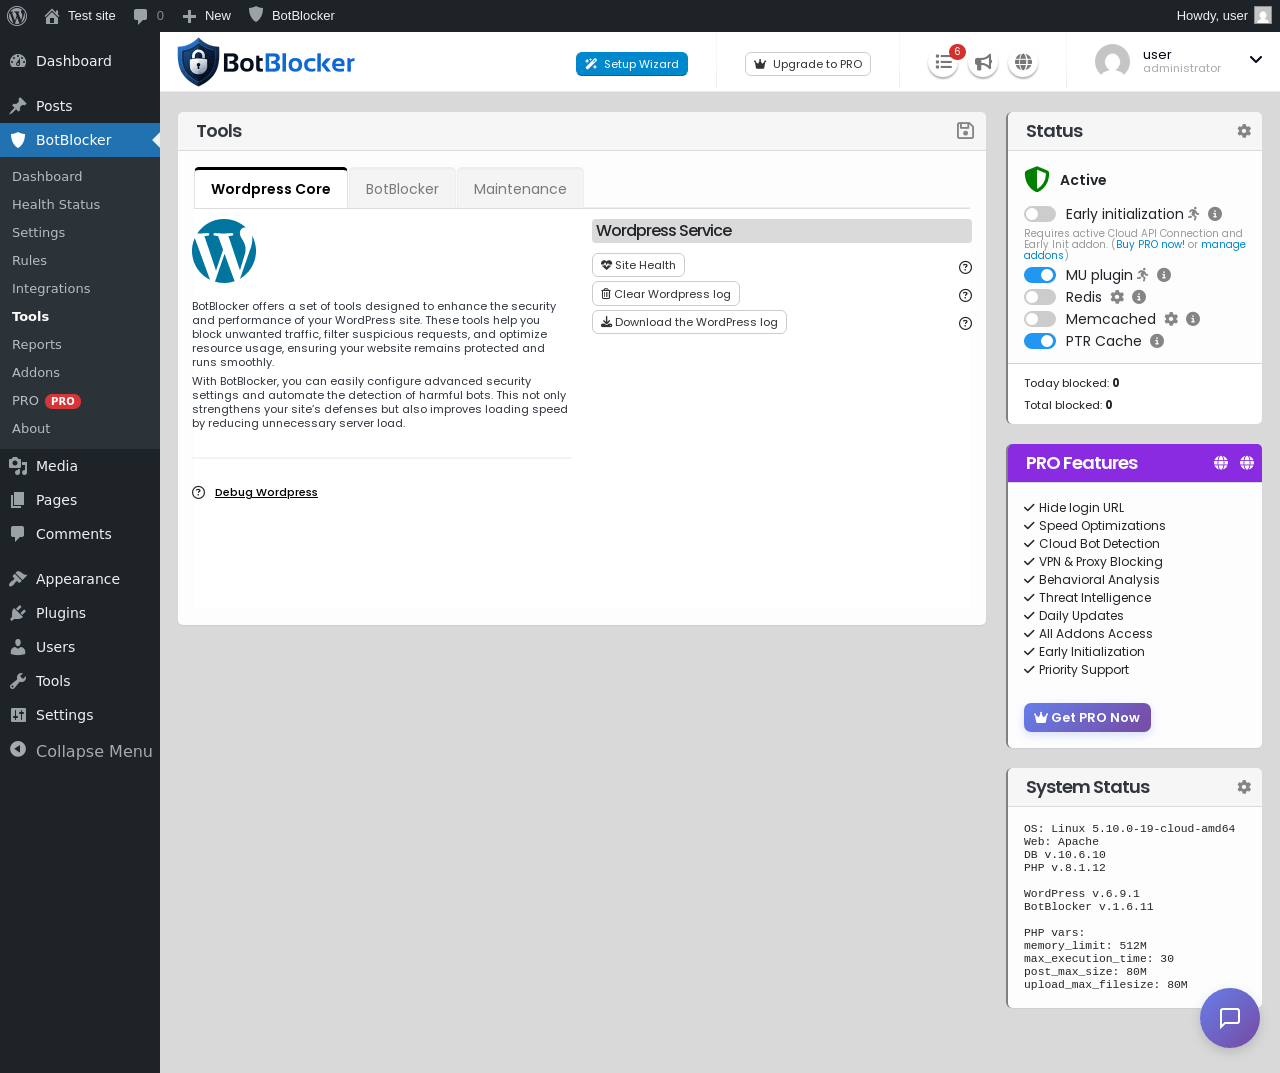The height and width of the screenshot is (1073, 1280).
Task: Go to Users in the sidebar
Action: pyautogui.click(x=80, y=647)
